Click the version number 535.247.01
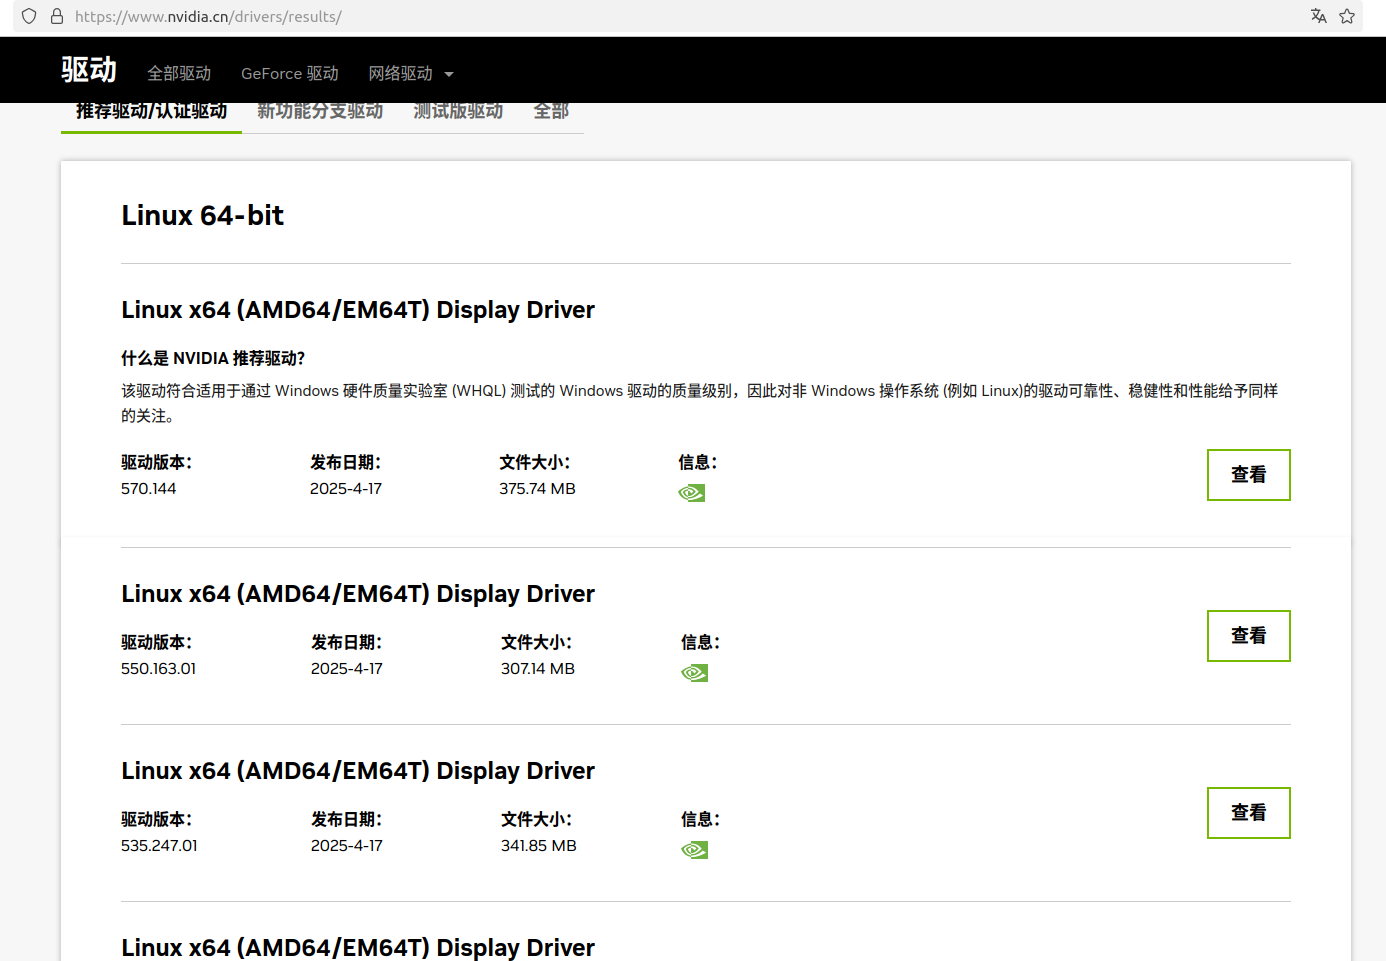 click(159, 846)
